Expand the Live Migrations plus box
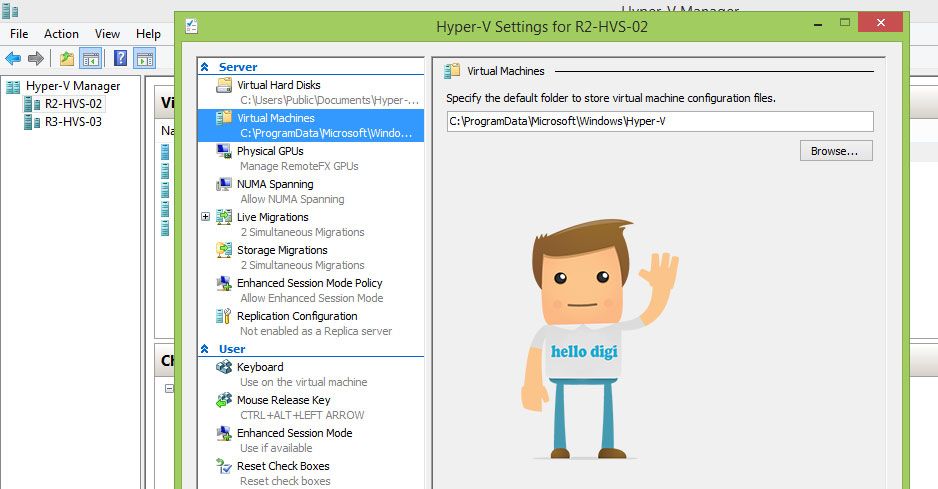Screen dimensions: 938x489 tap(205, 217)
